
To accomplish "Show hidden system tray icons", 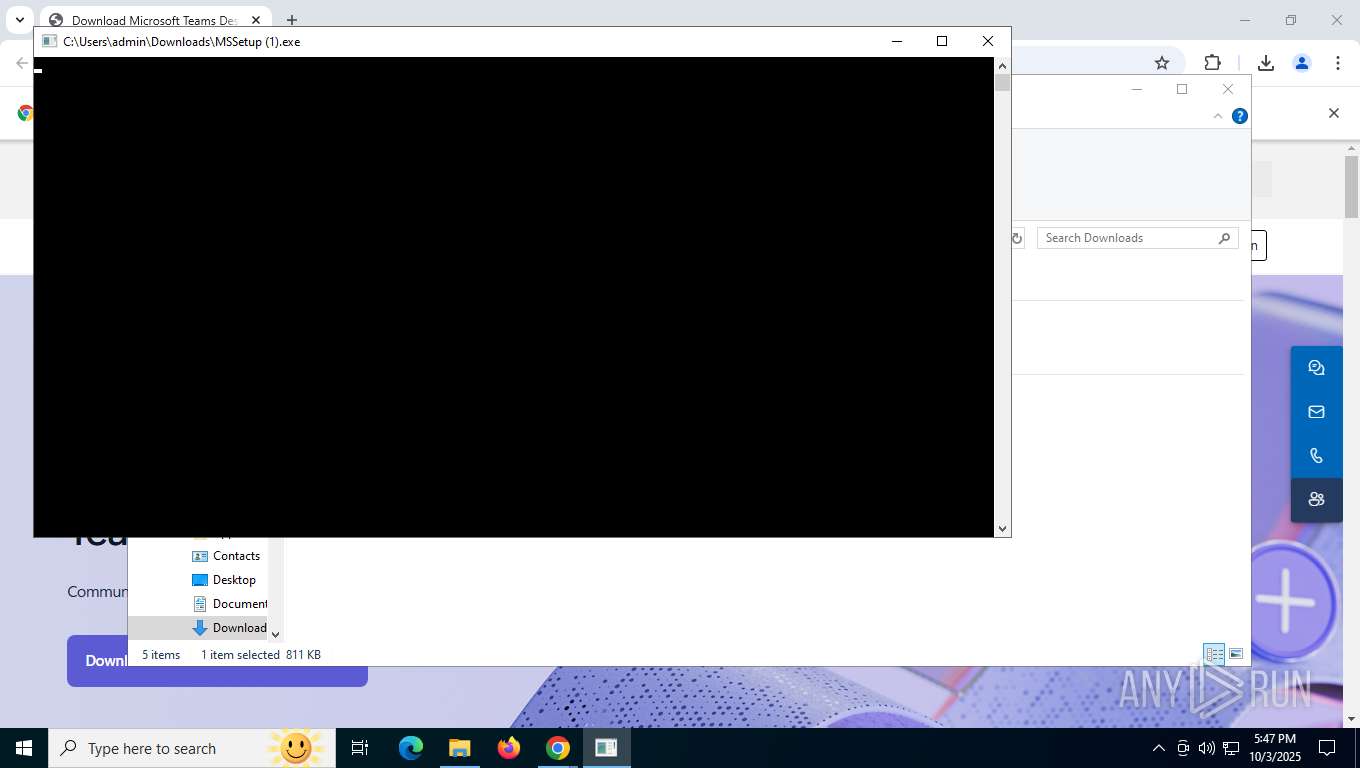I will point(1158,748).
